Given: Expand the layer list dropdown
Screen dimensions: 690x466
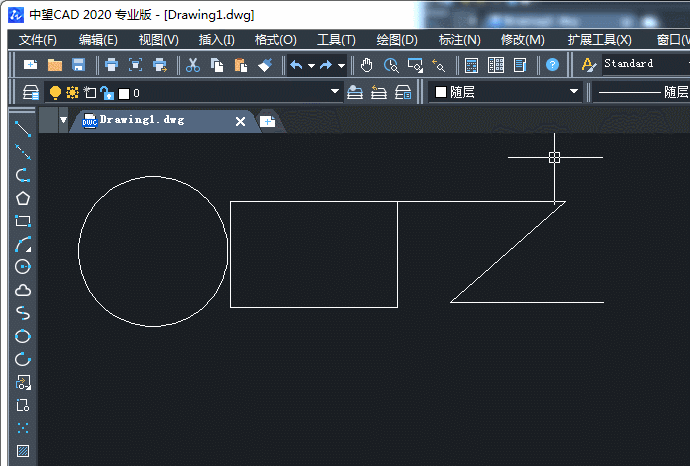Looking at the screenshot, I should pos(335,92).
